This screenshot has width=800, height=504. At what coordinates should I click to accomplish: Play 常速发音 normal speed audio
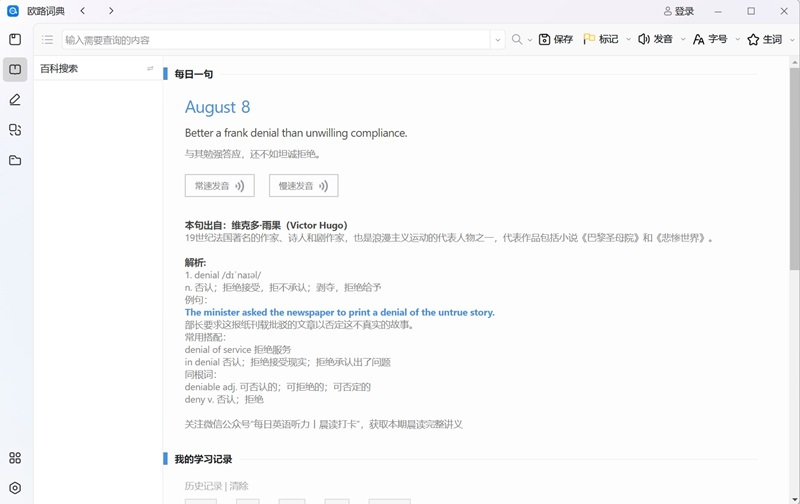(x=219, y=186)
